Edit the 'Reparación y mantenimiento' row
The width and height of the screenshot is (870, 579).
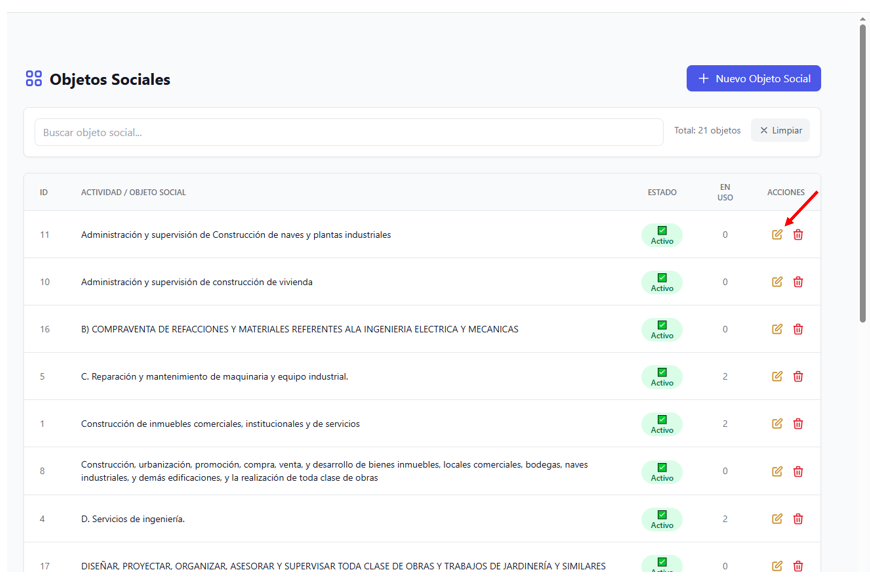[777, 376]
